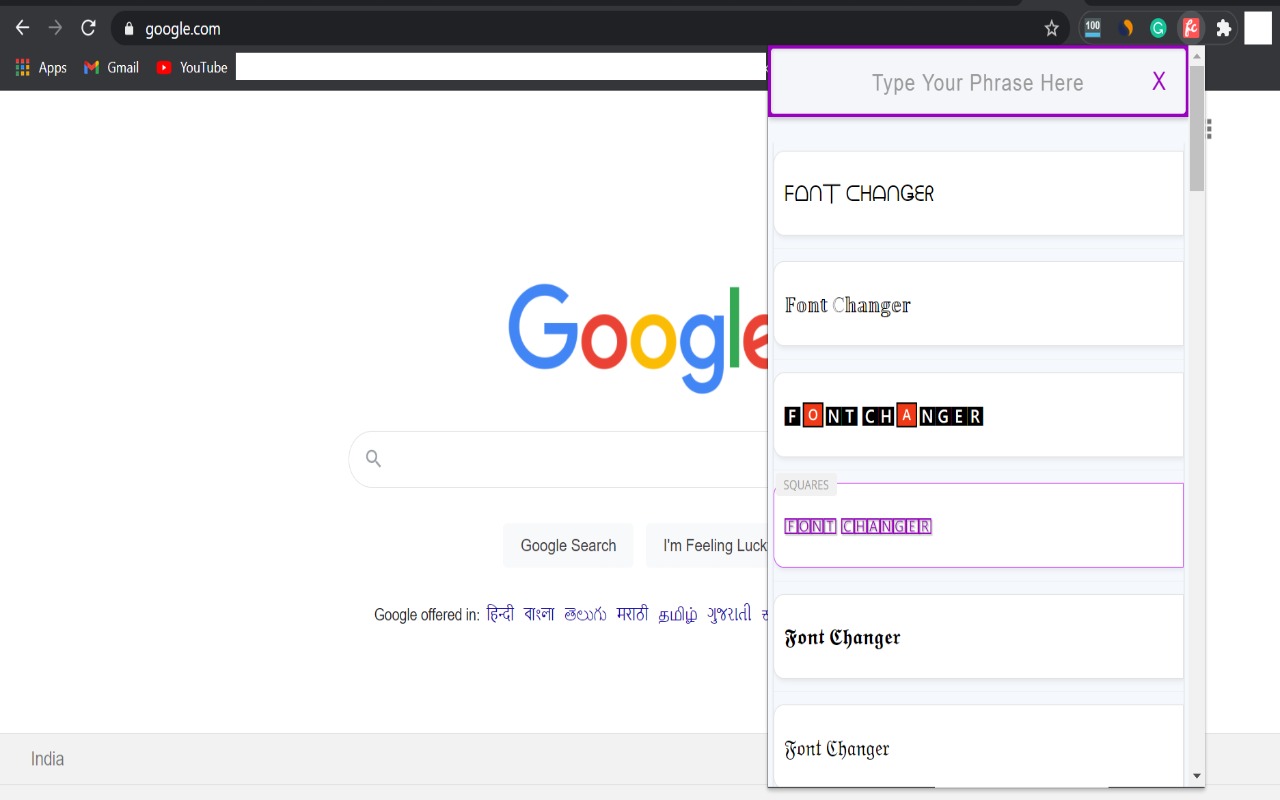Open the Apps grid on the bookmarks bar
The width and height of the screenshot is (1280, 800).
pyautogui.click(x=23, y=67)
